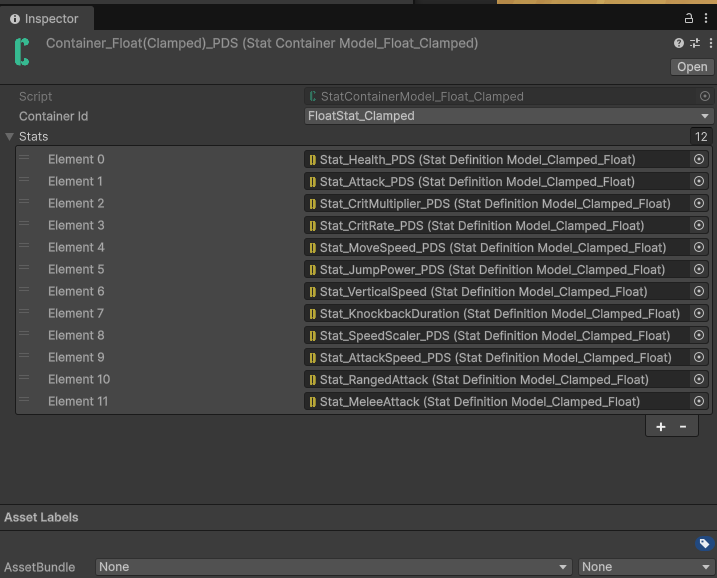Image resolution: width=717 pixels, height=578 pixels.
Task: Open the component help reference icon
Action: pyautogui.click(x=679, y=43)
